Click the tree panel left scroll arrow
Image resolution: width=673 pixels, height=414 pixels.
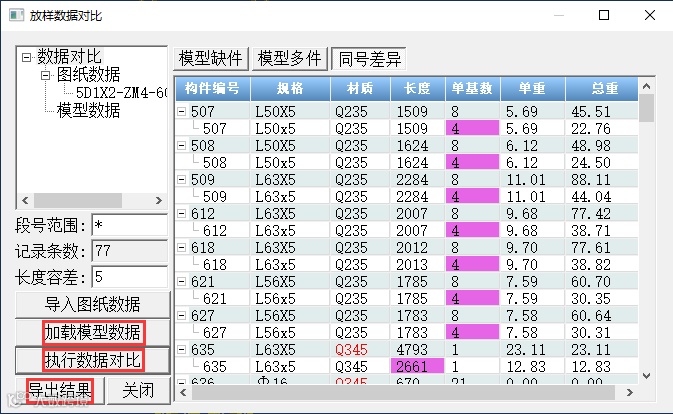pos(25,200)
